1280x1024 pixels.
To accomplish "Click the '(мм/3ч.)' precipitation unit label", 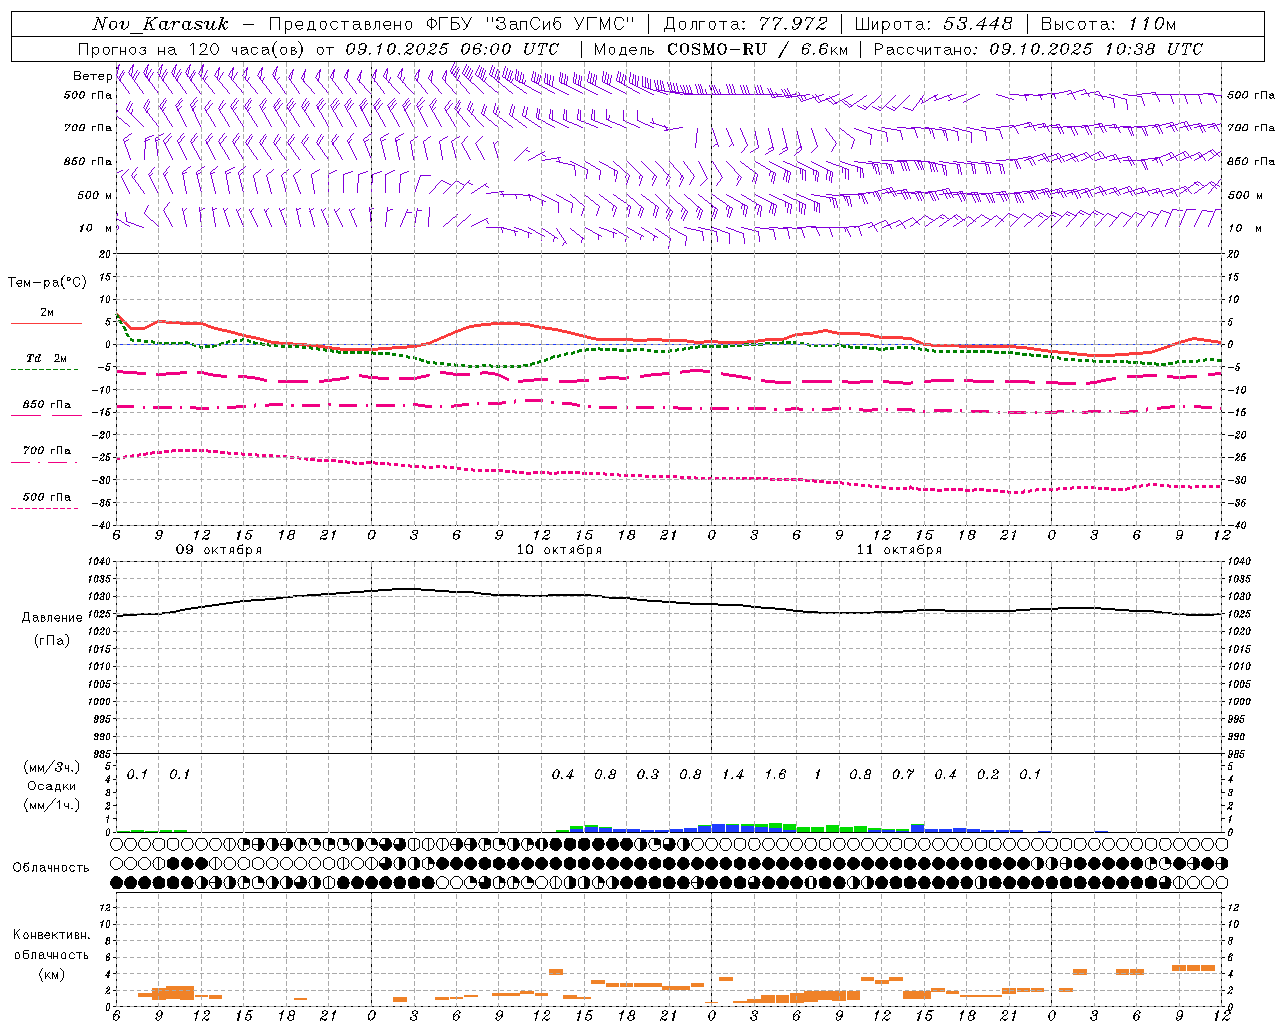I will [x=52, y=767].
